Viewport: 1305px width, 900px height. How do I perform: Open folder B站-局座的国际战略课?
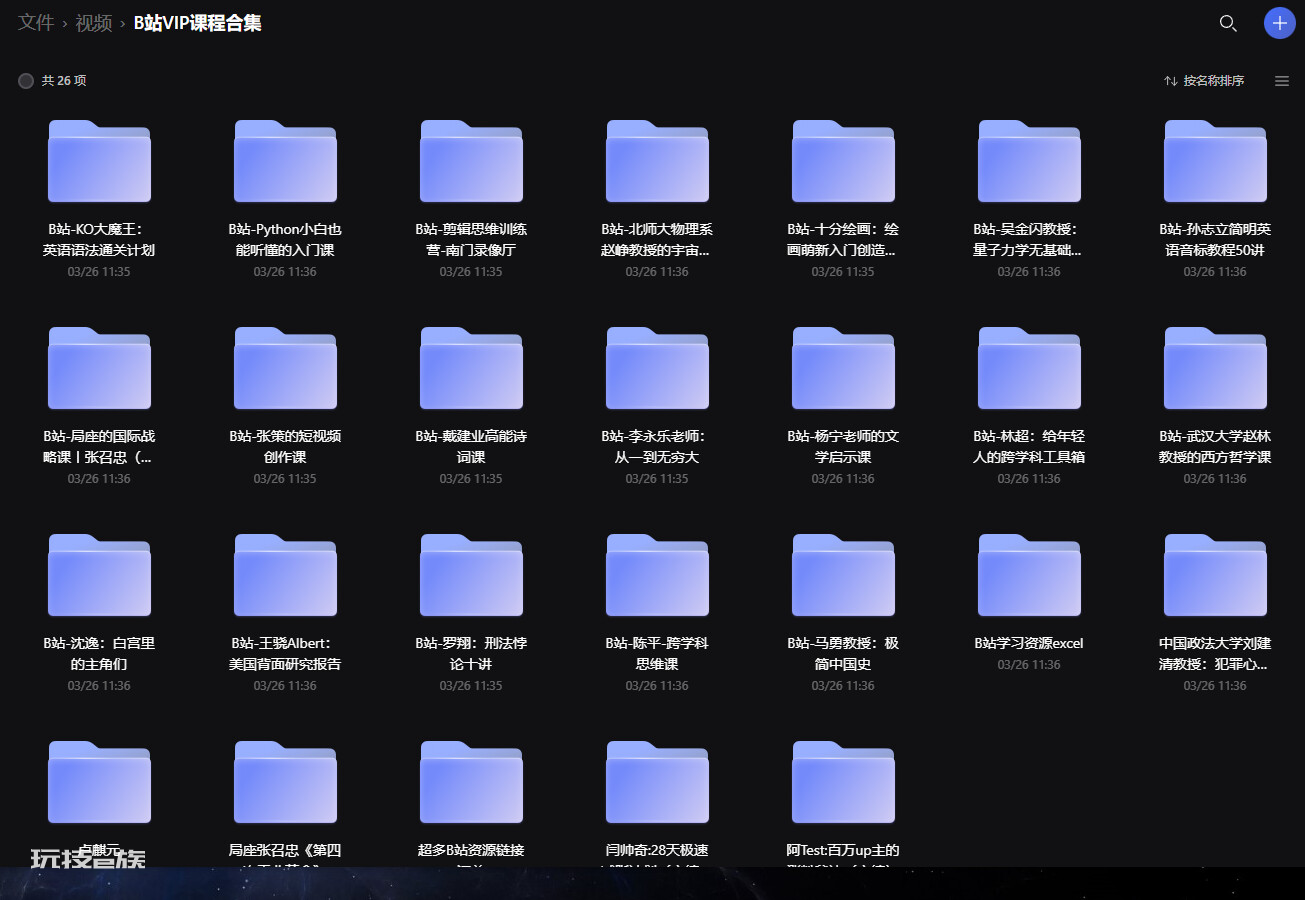click(99, 368)
